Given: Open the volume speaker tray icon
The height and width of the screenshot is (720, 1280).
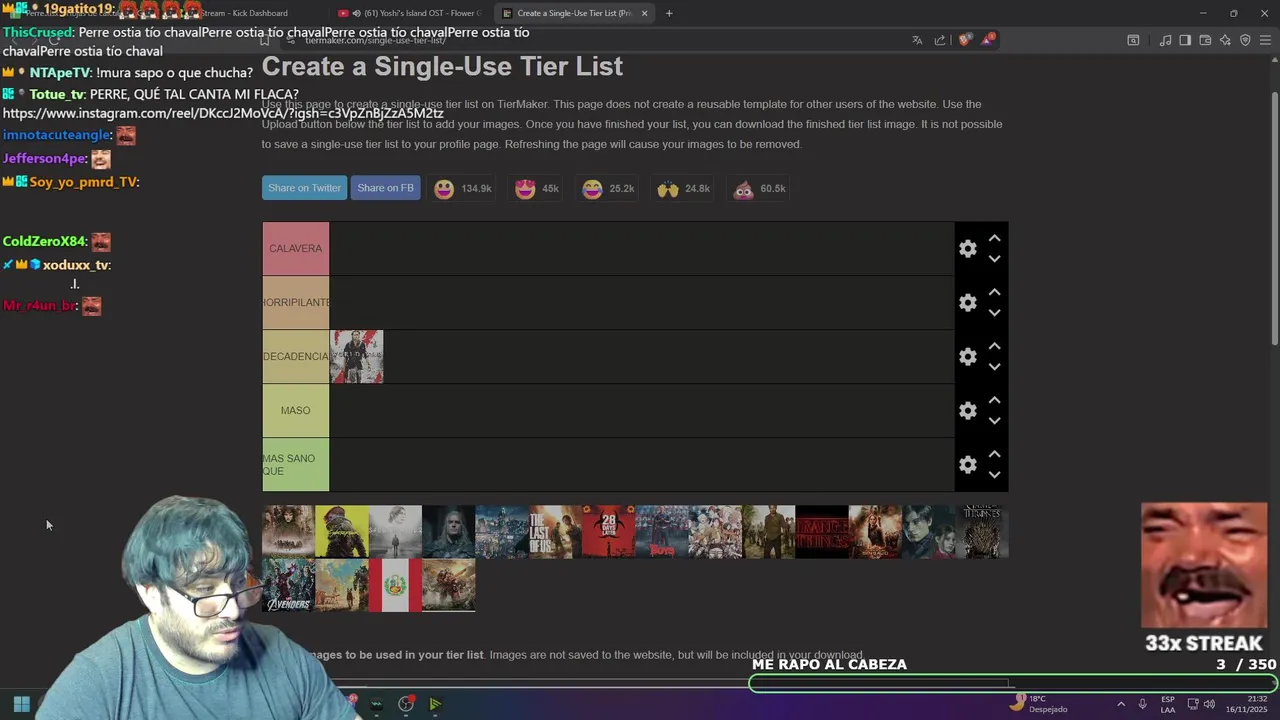Looking at the screenshot, I should point(1209,704).
